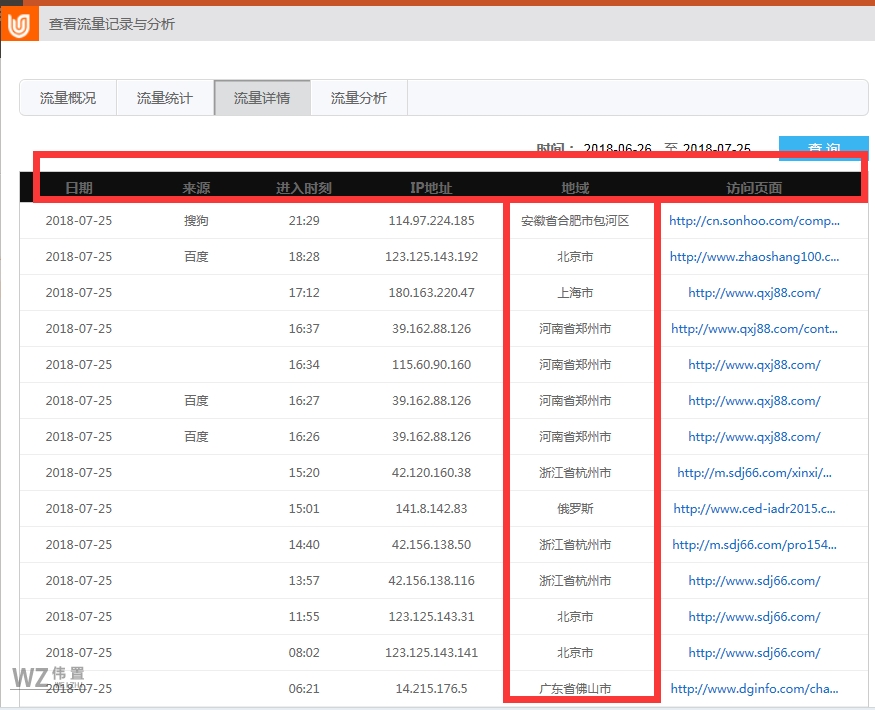Follow the www.qxj88.com/cont... link
The width and height of the screenshot is (875, 710).
click(x=754, y=329)
